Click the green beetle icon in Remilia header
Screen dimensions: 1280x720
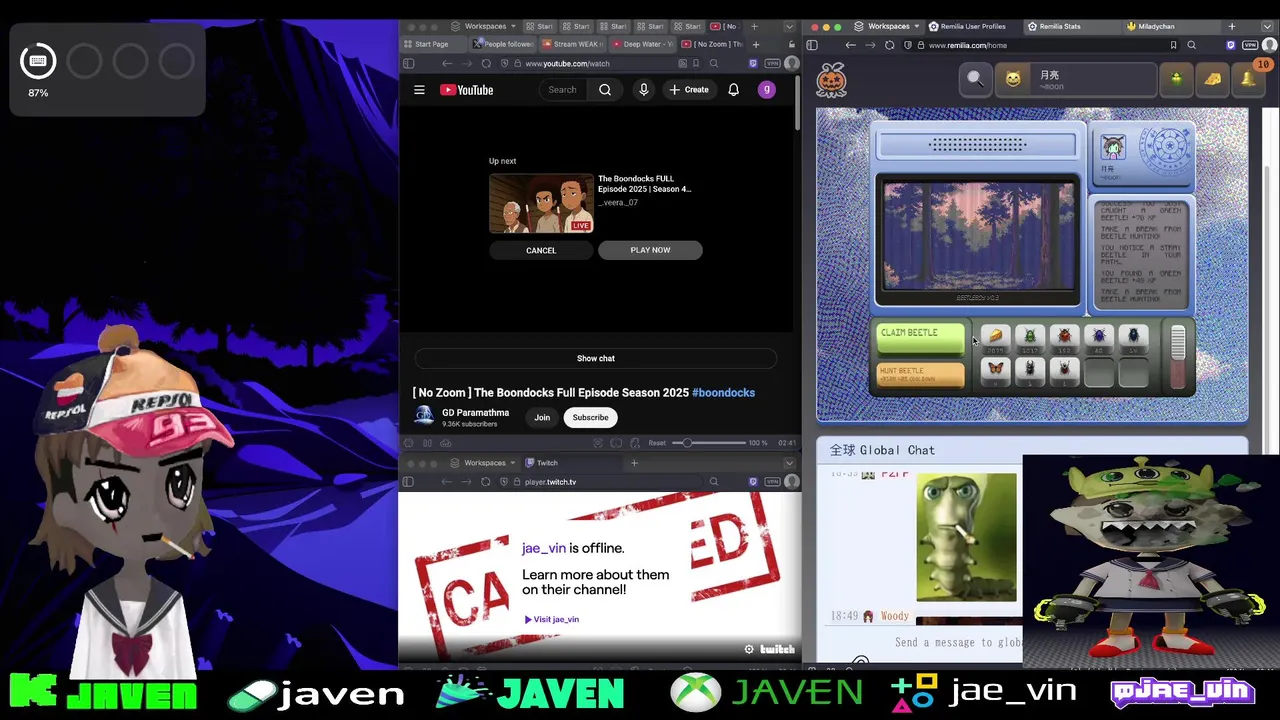pos(1177,79)
